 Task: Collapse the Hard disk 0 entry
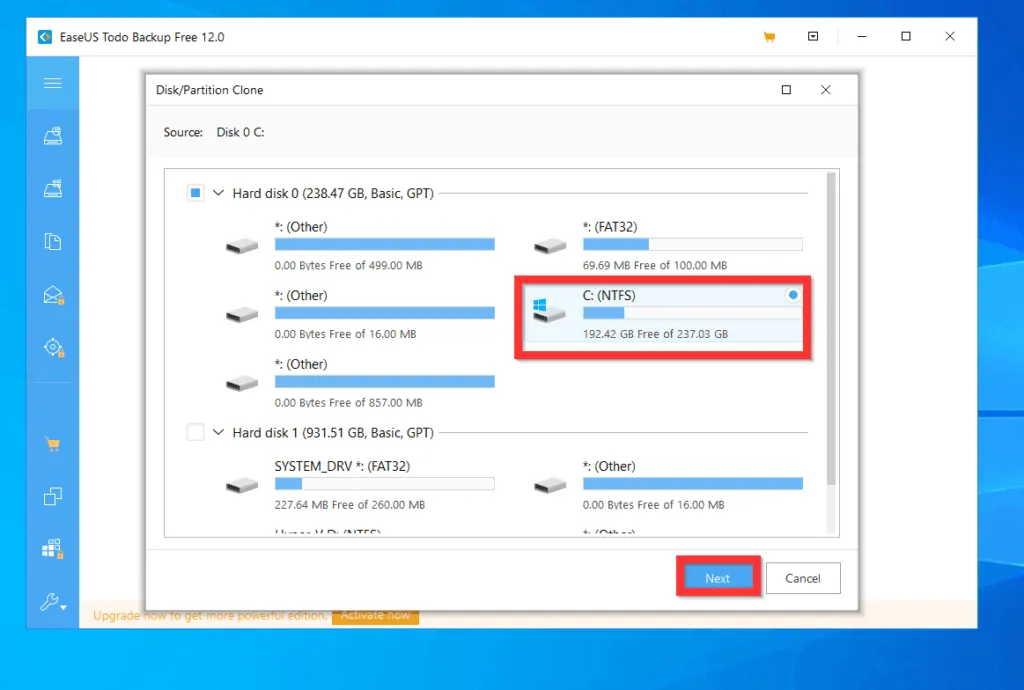point(218,192)
